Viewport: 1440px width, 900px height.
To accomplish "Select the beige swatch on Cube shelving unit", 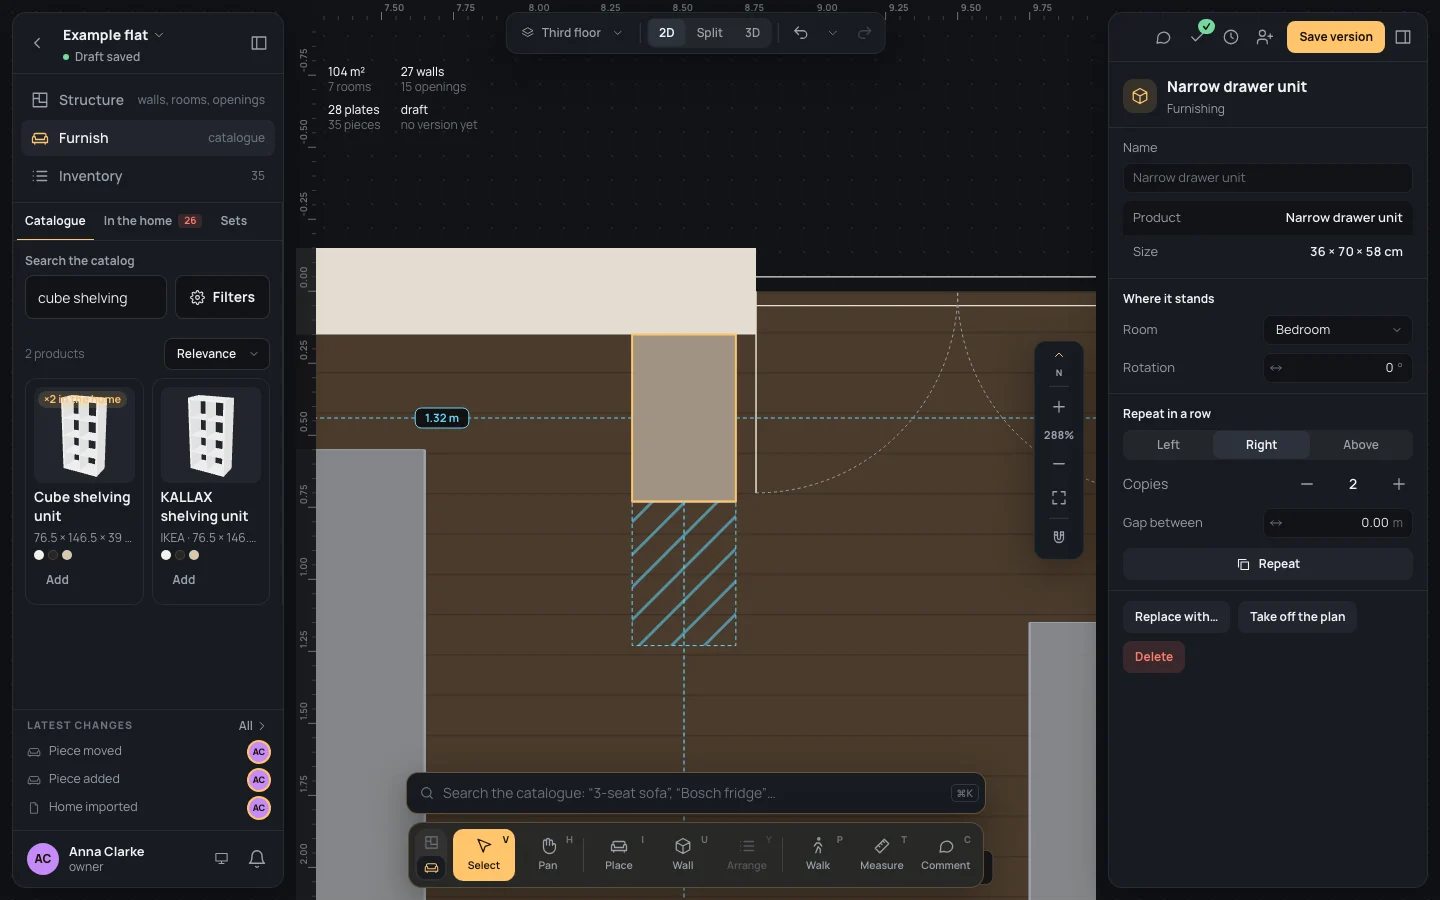I will tap(67, 555).
